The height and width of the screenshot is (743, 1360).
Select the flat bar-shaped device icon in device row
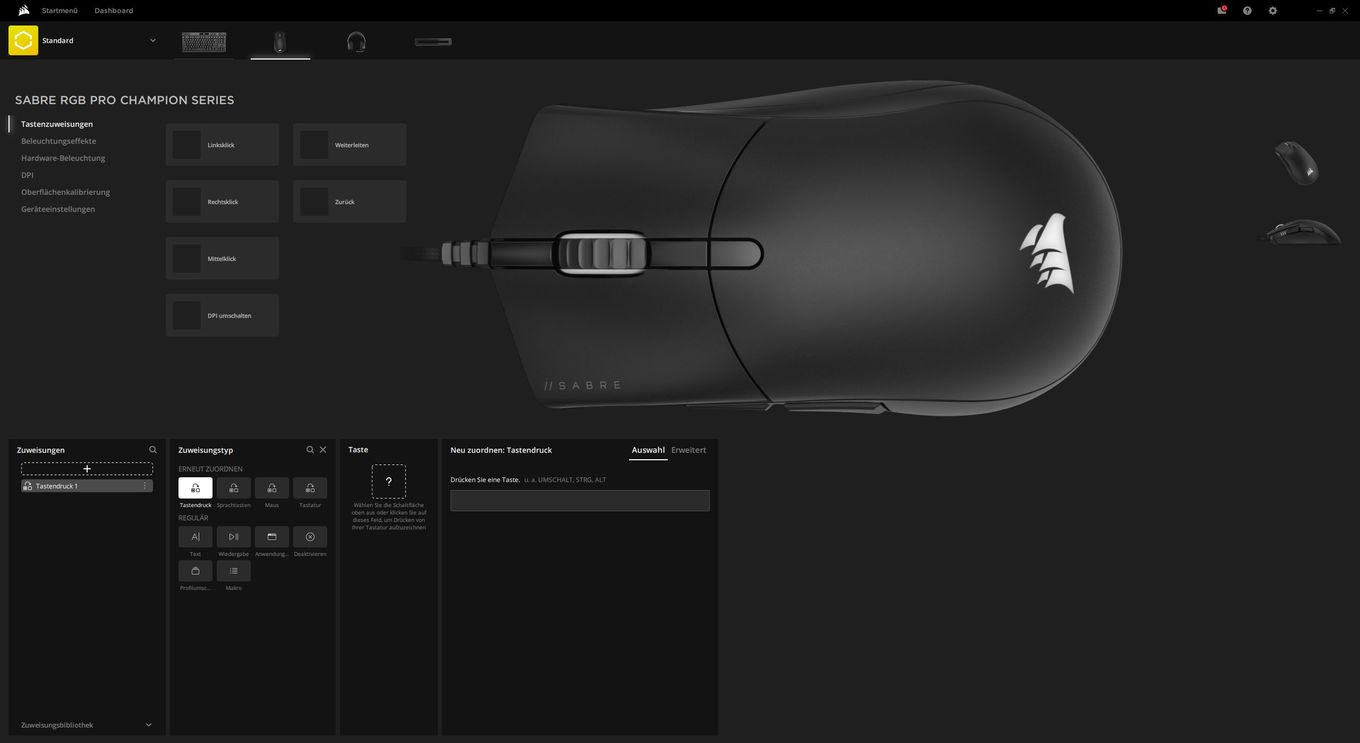coord(433,42)
